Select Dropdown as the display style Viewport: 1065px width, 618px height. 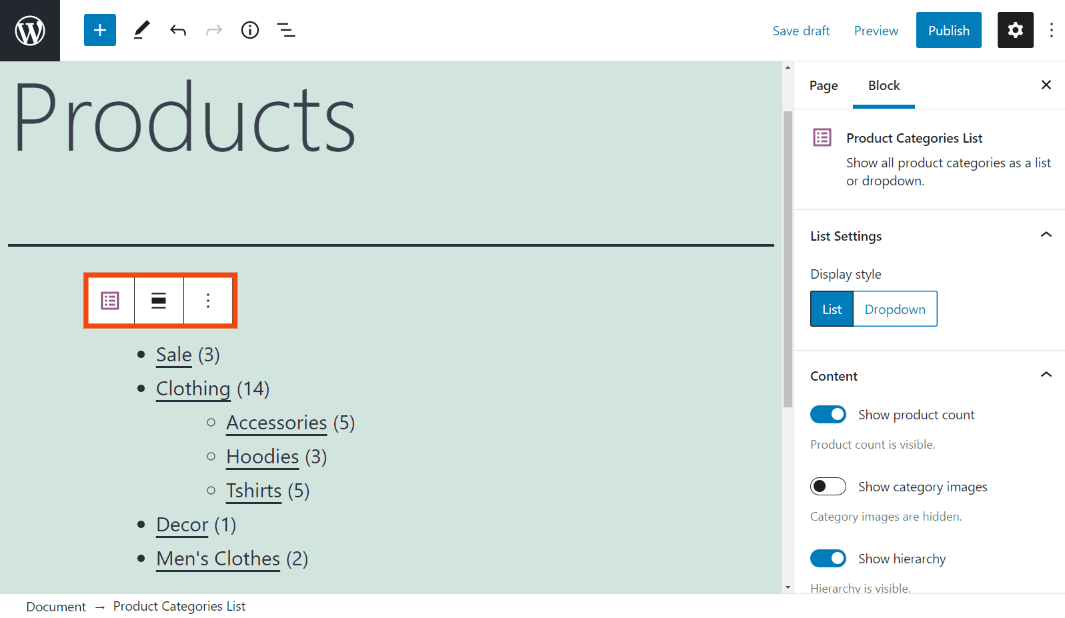pos(894,308)
